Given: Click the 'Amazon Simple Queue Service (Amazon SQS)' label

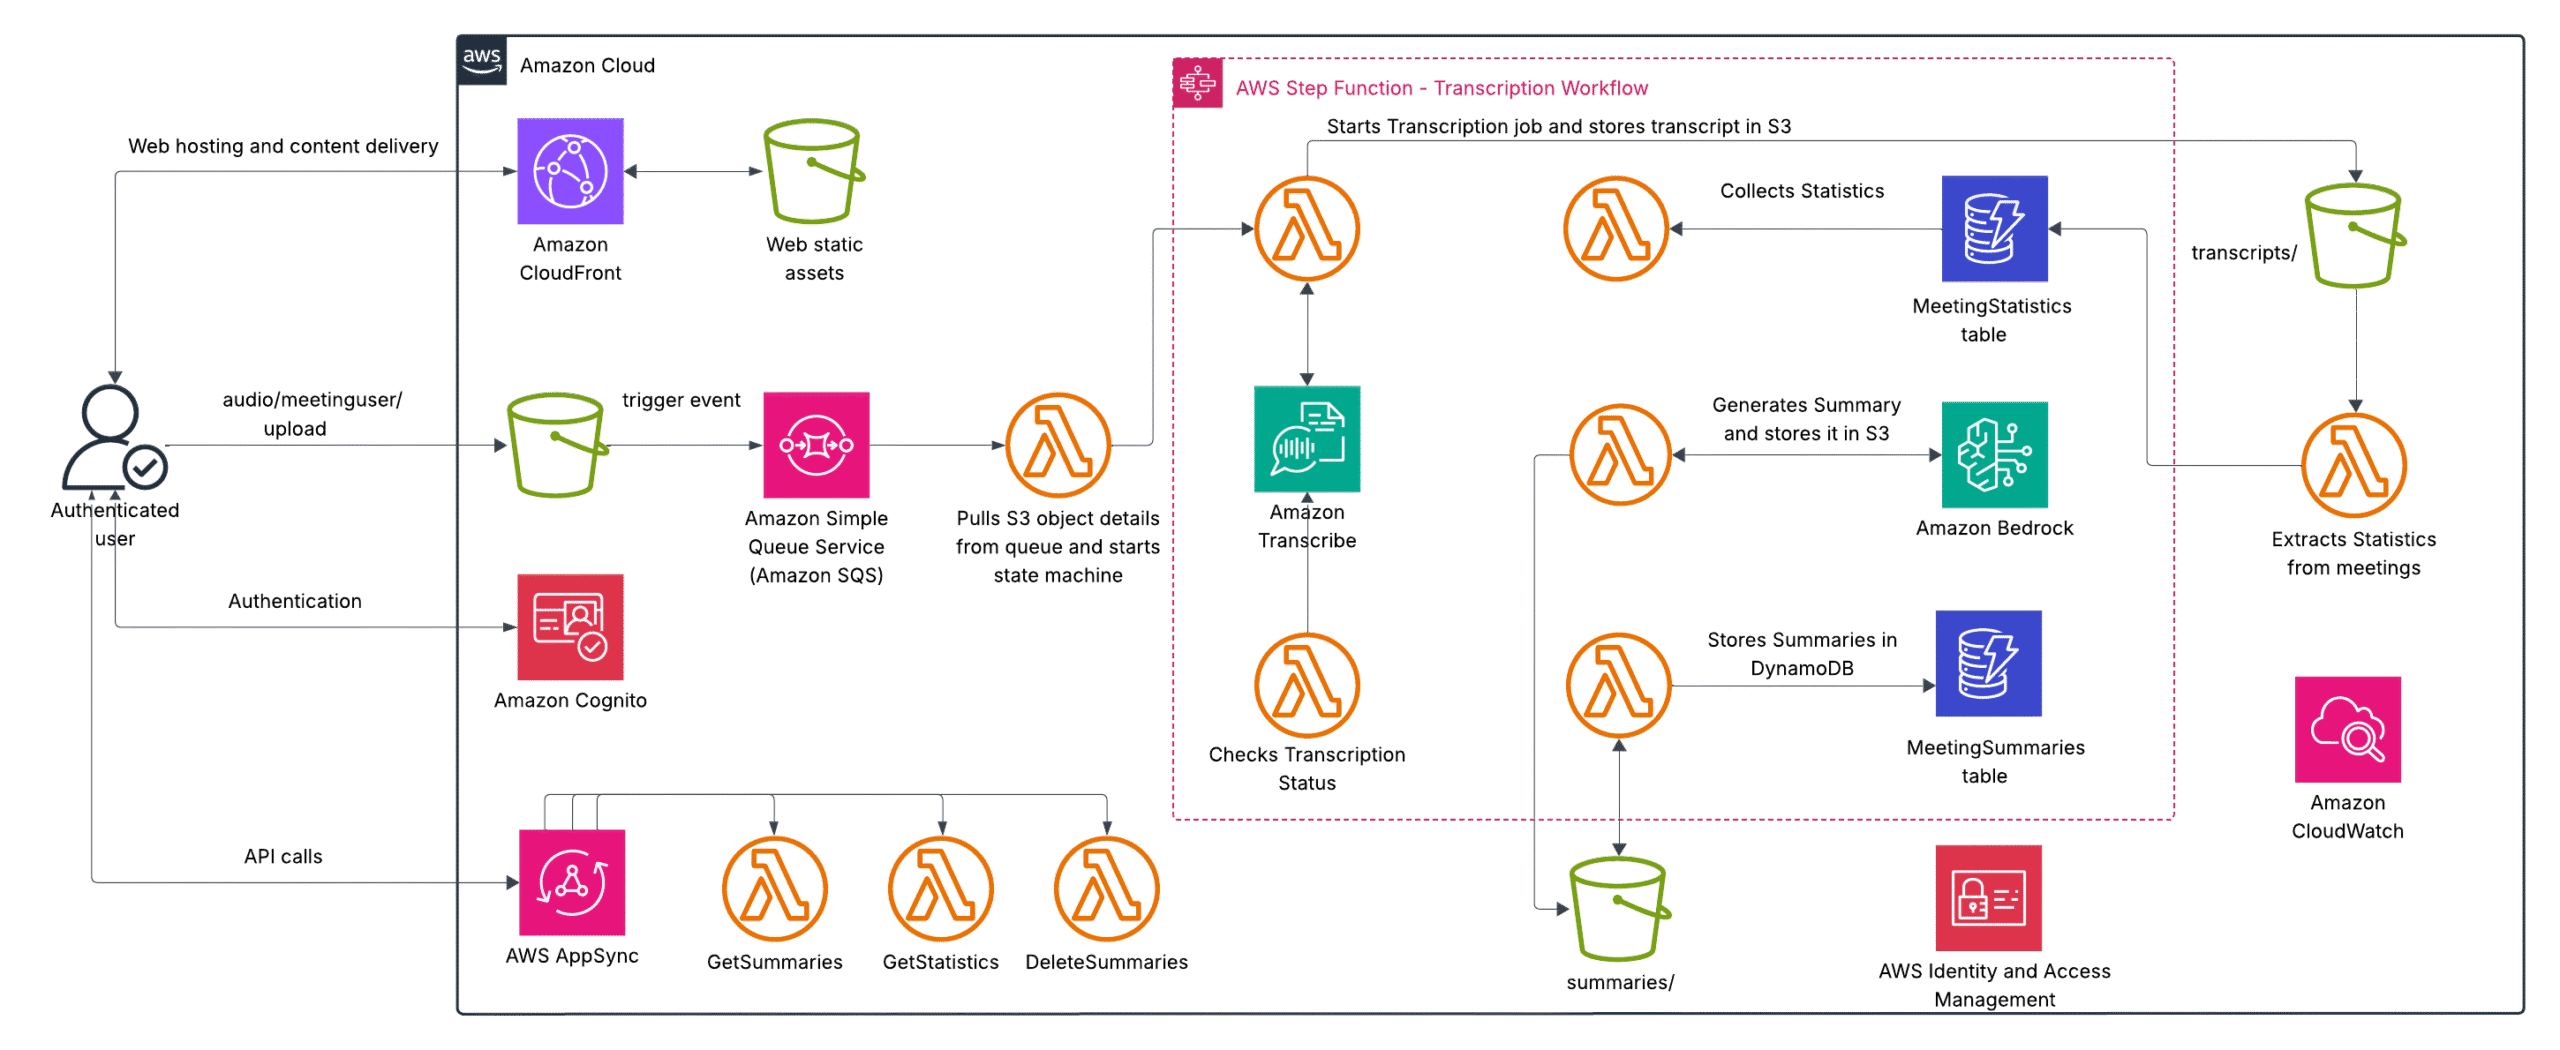Looking at the screenshot, I should [x=816, y=546].
